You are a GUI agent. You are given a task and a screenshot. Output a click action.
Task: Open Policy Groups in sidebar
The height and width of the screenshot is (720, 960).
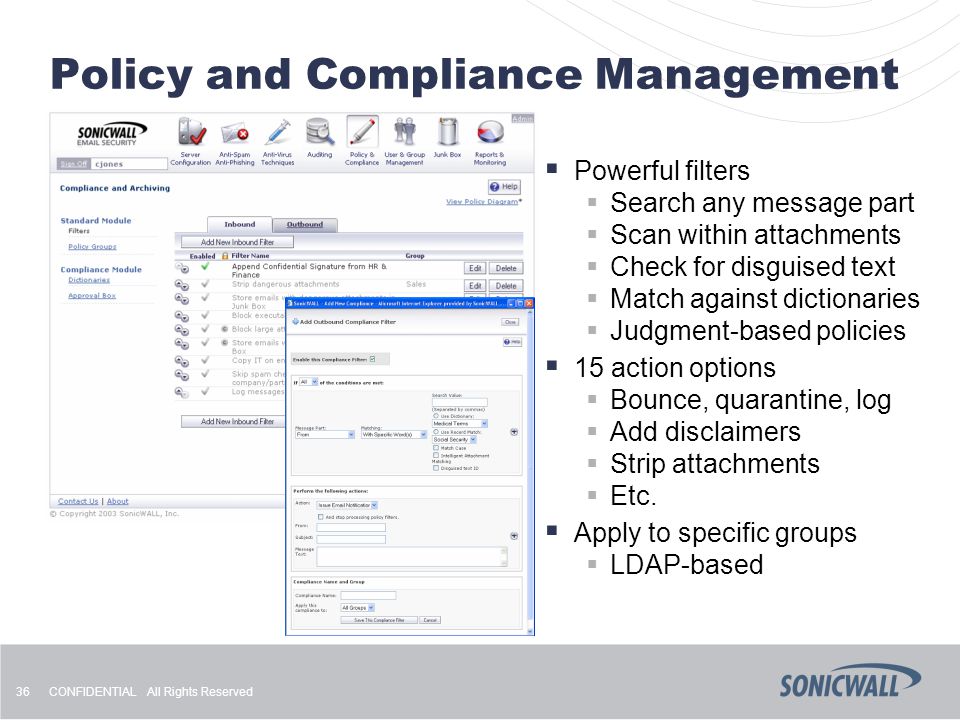point(92,246)
